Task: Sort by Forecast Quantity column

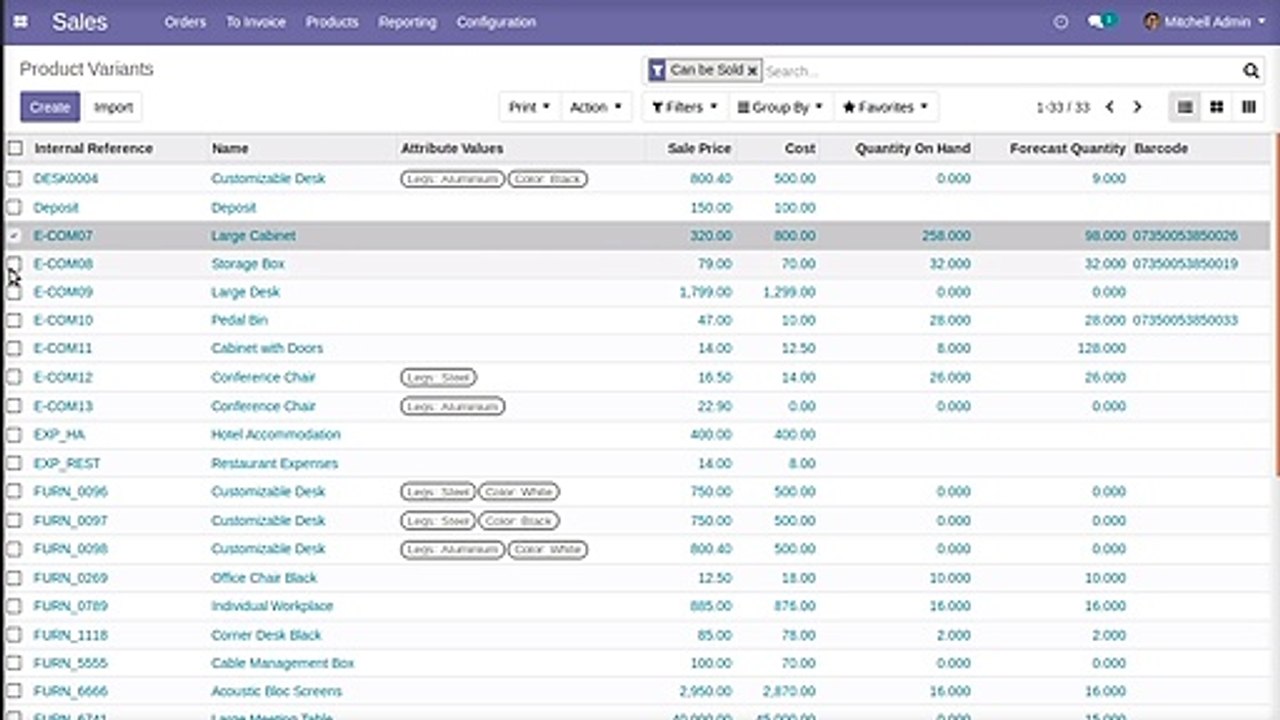Action: tap(1068, 148)
